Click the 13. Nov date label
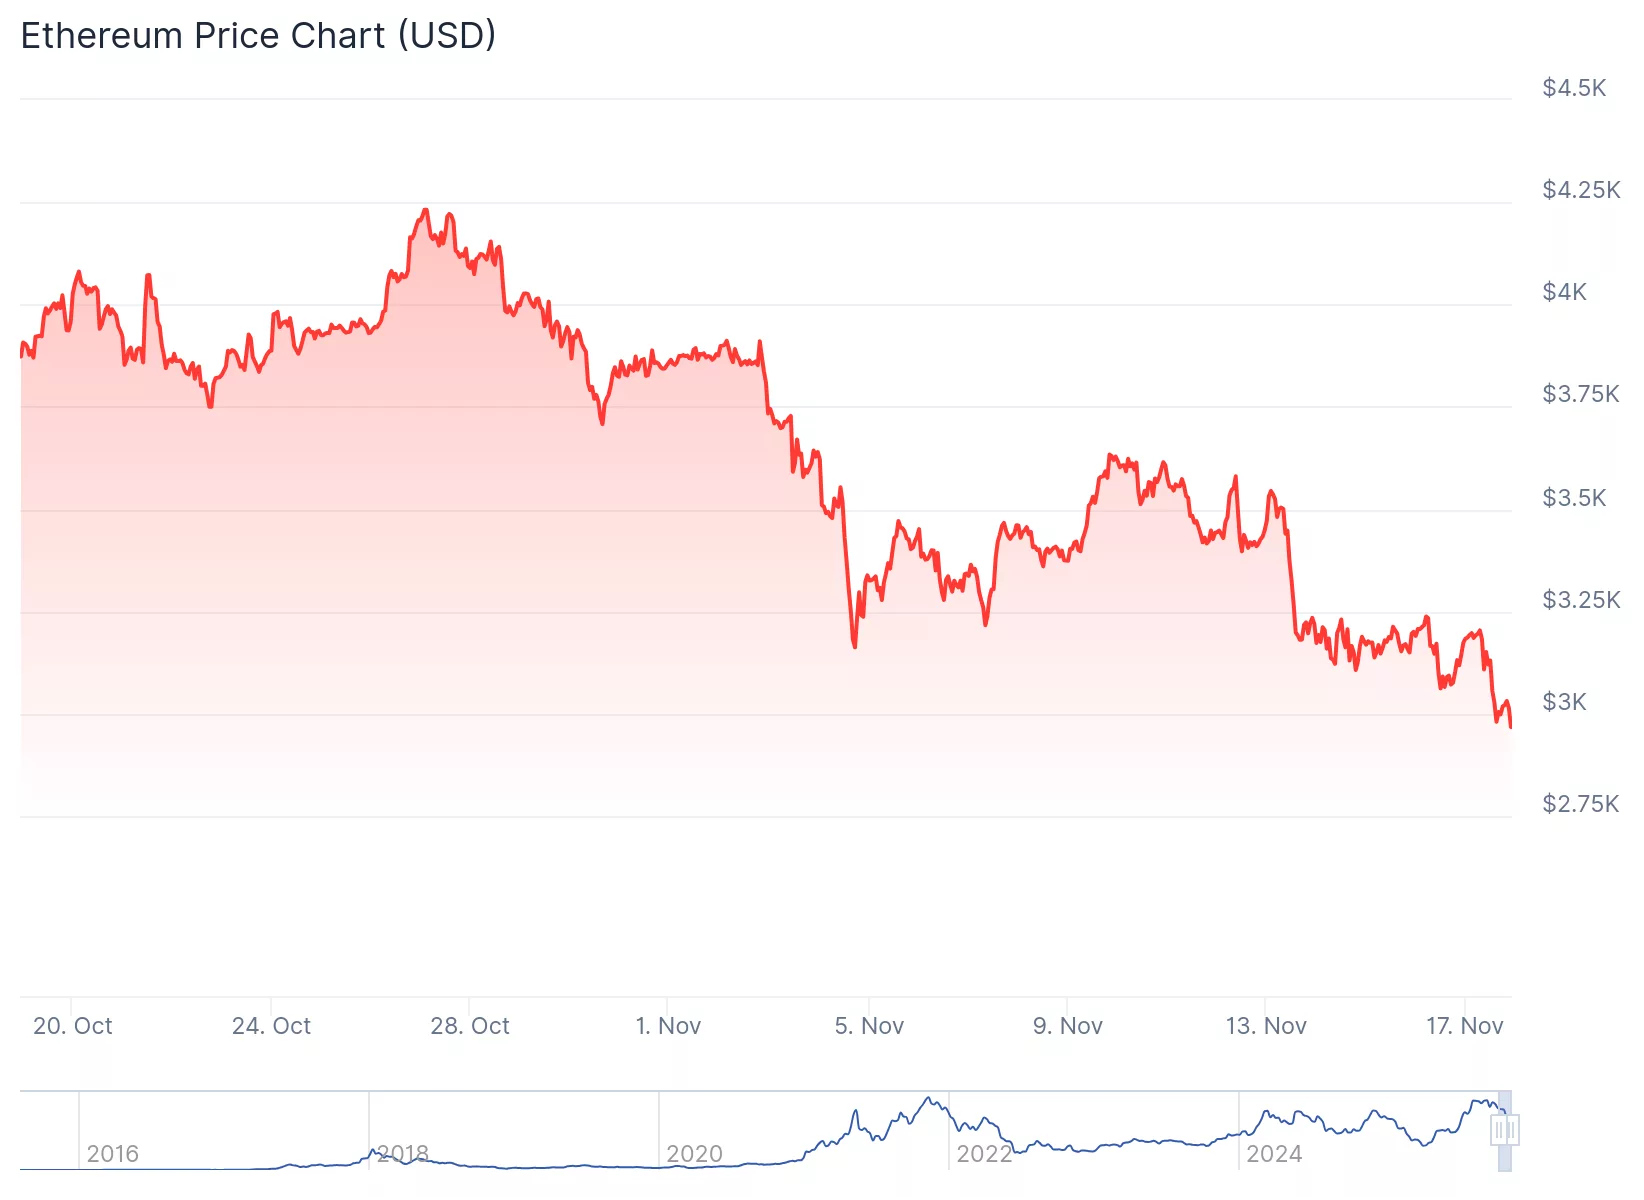 (1266, 1026)
